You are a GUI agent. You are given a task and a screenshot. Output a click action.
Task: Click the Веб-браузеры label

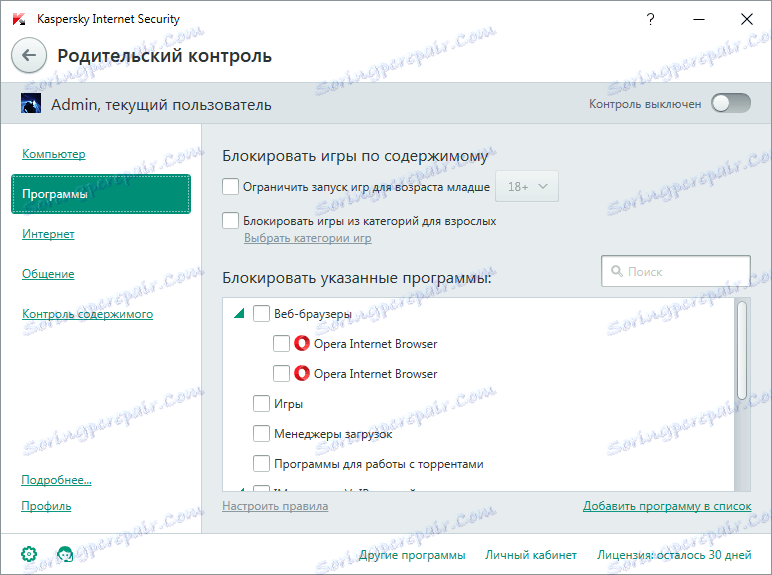click(x=313, y=314)
